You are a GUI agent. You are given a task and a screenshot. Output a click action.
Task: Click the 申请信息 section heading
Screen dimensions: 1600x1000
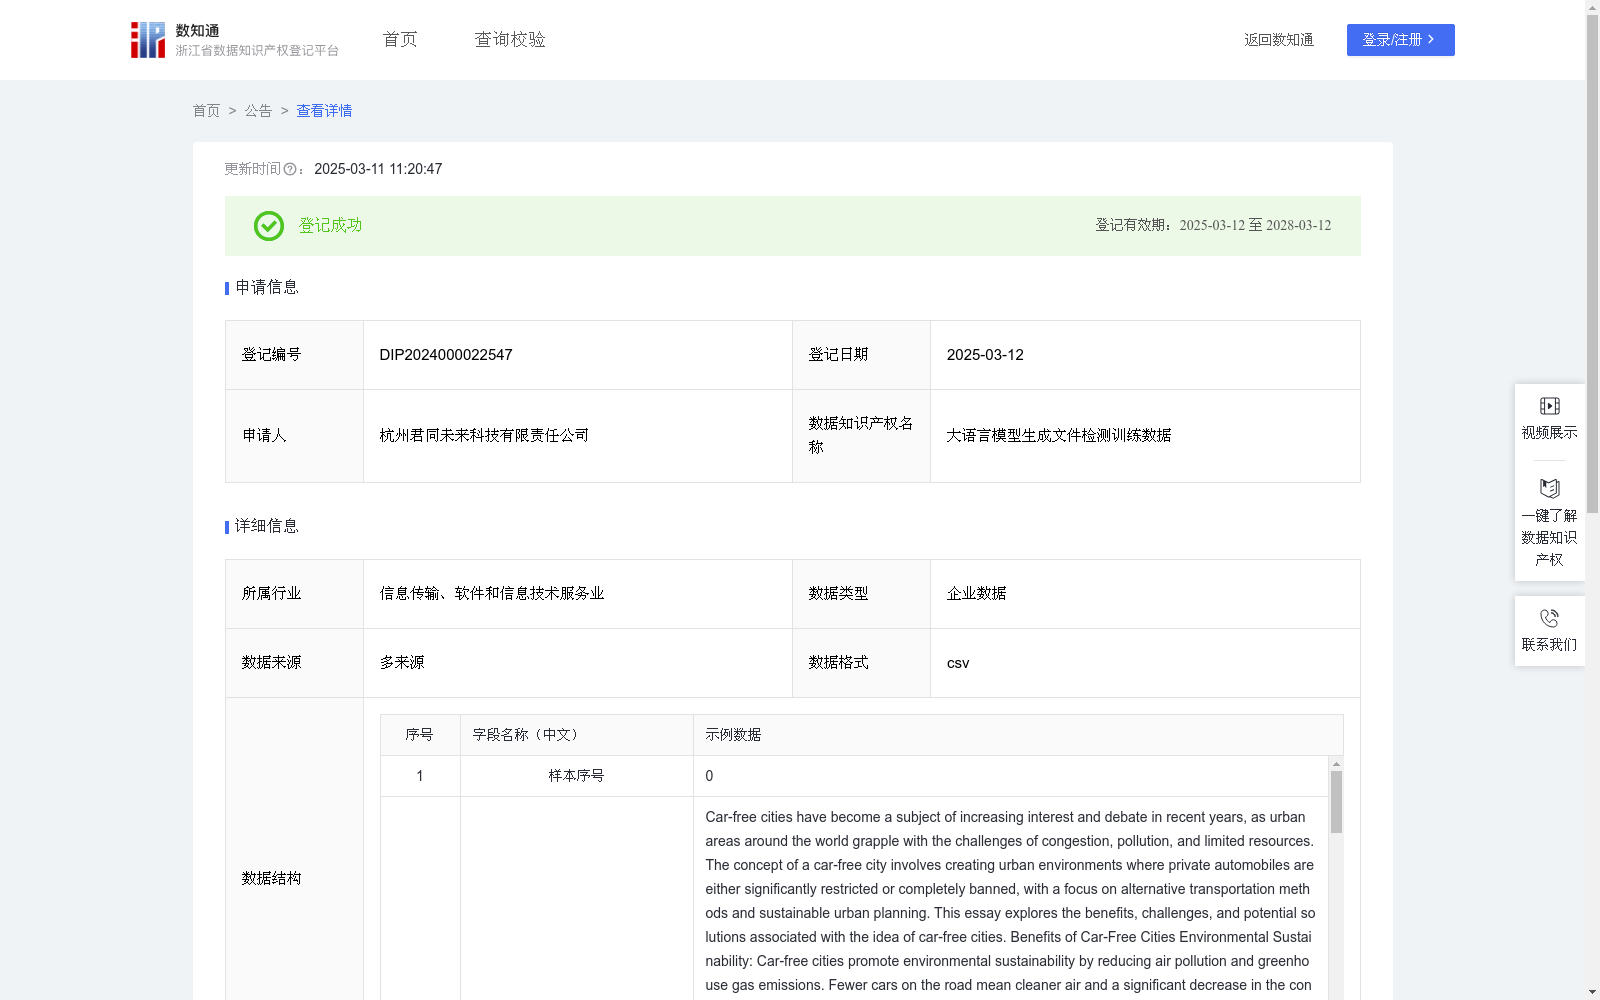[x=266, y=288]
